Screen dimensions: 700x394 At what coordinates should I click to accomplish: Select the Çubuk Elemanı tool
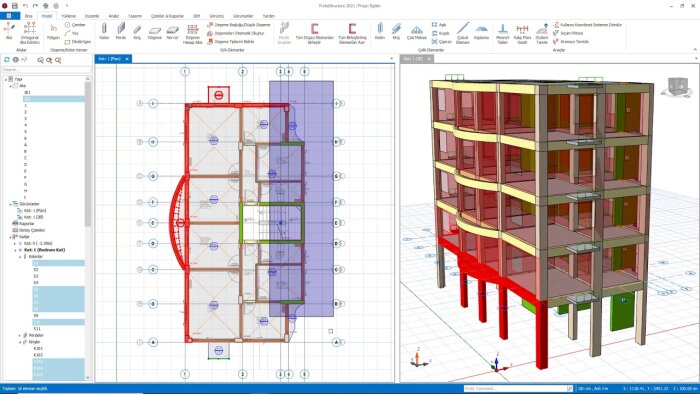click(x=462, y=33)
